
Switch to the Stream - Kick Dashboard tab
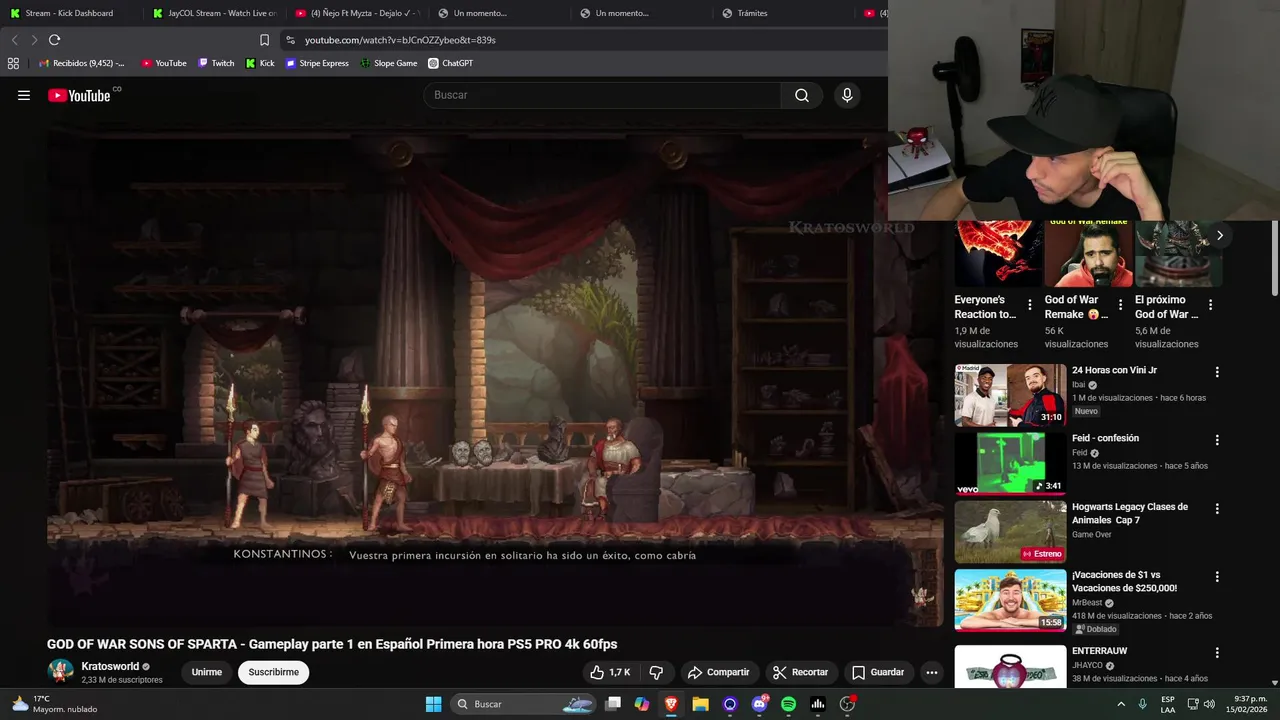69,13
